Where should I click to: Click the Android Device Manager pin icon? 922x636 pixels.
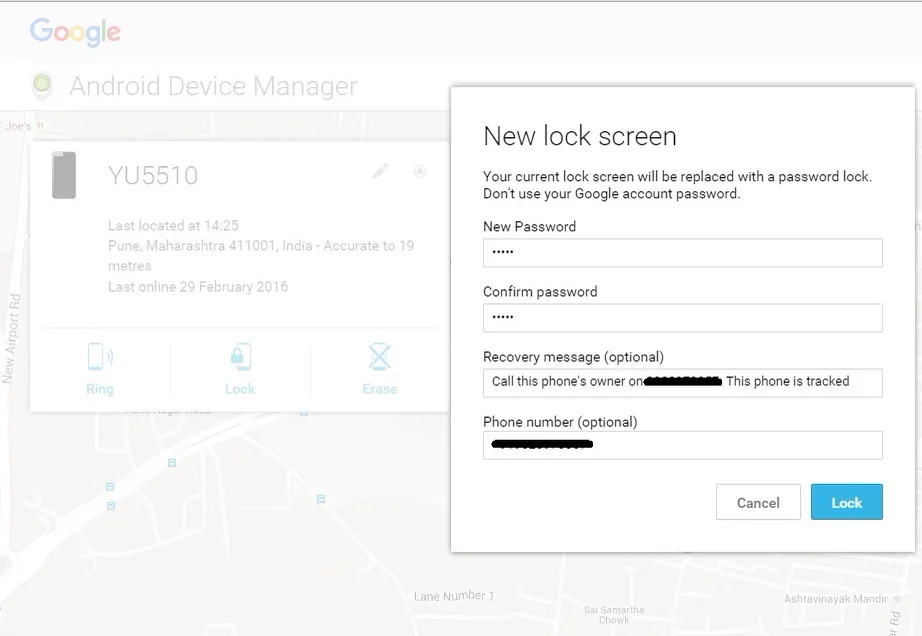(x=42, y=86)
